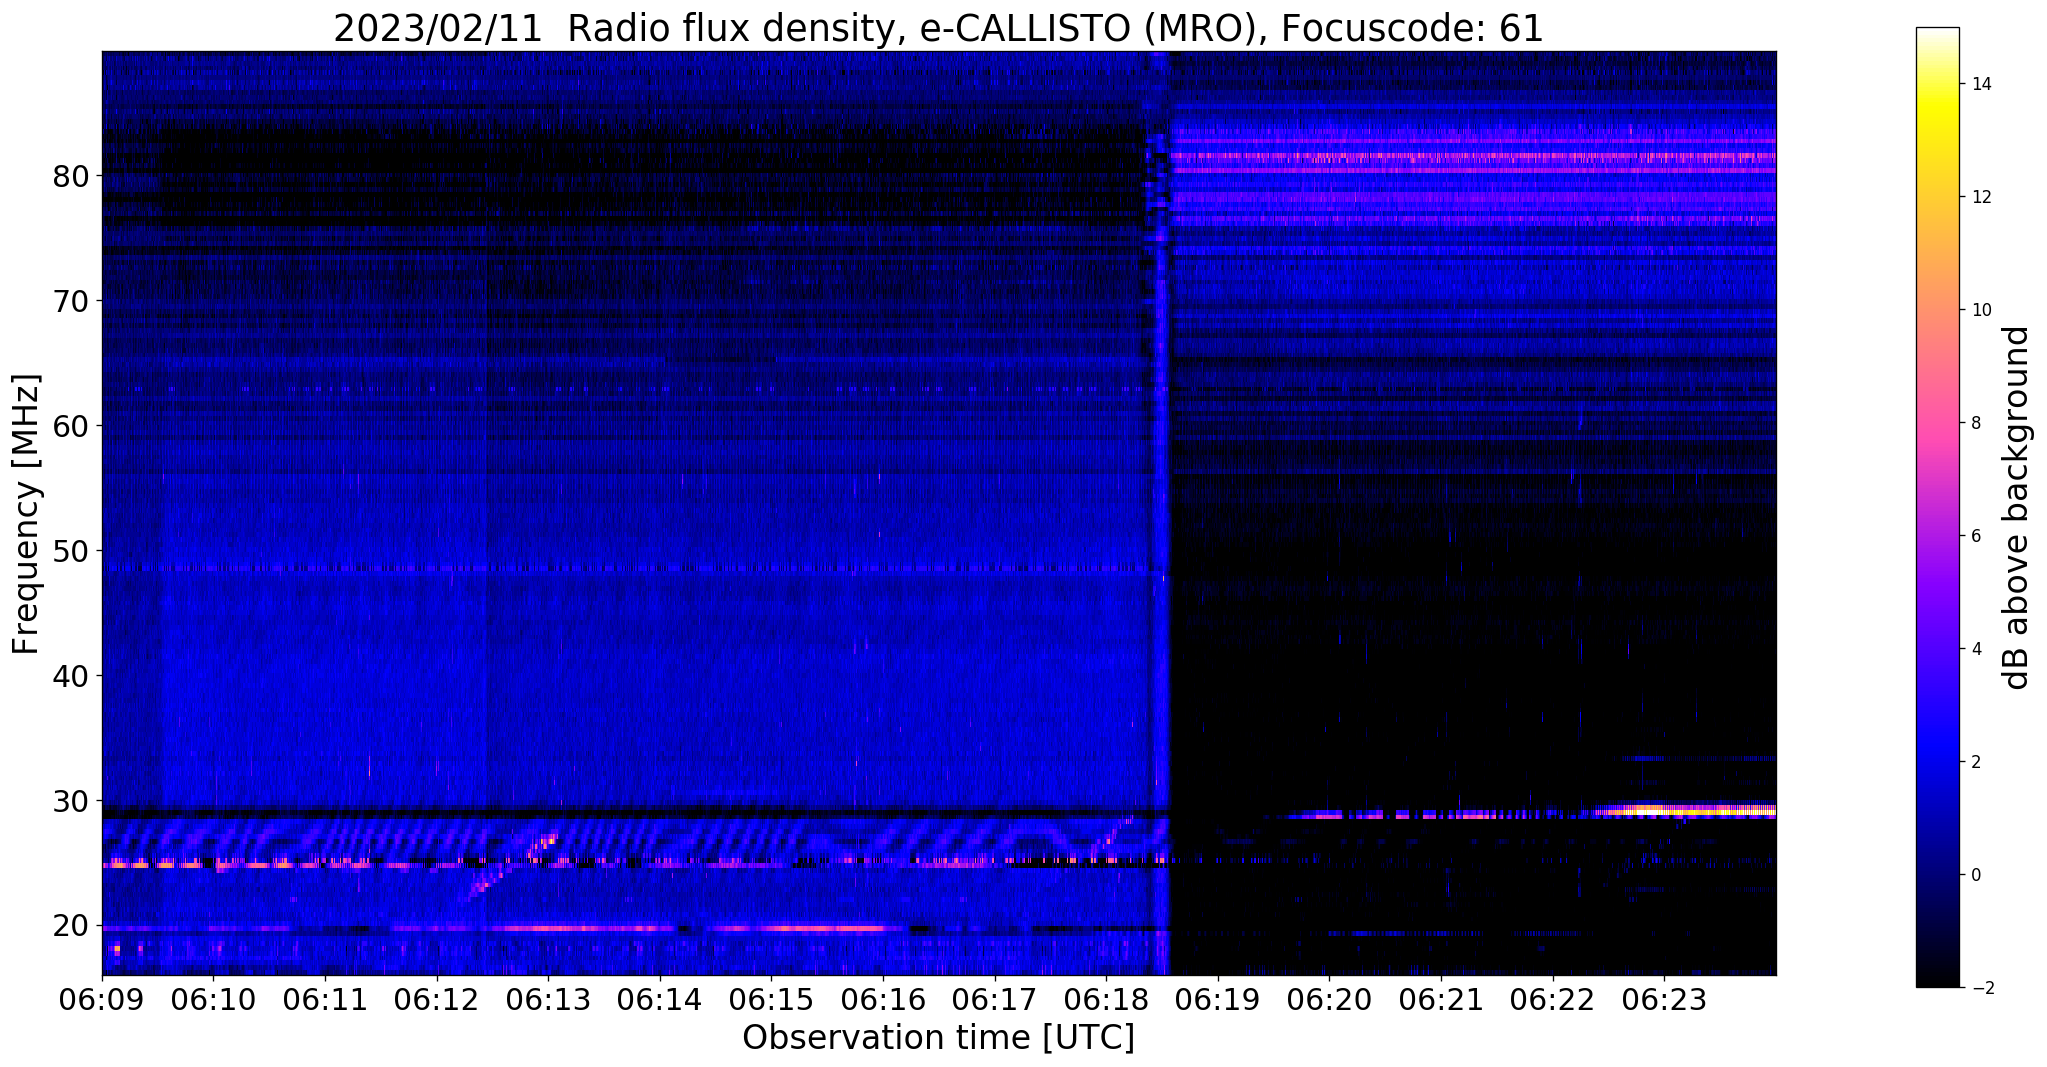
Task: Click the colorbar tick label 4
Action: [1975, 649]
